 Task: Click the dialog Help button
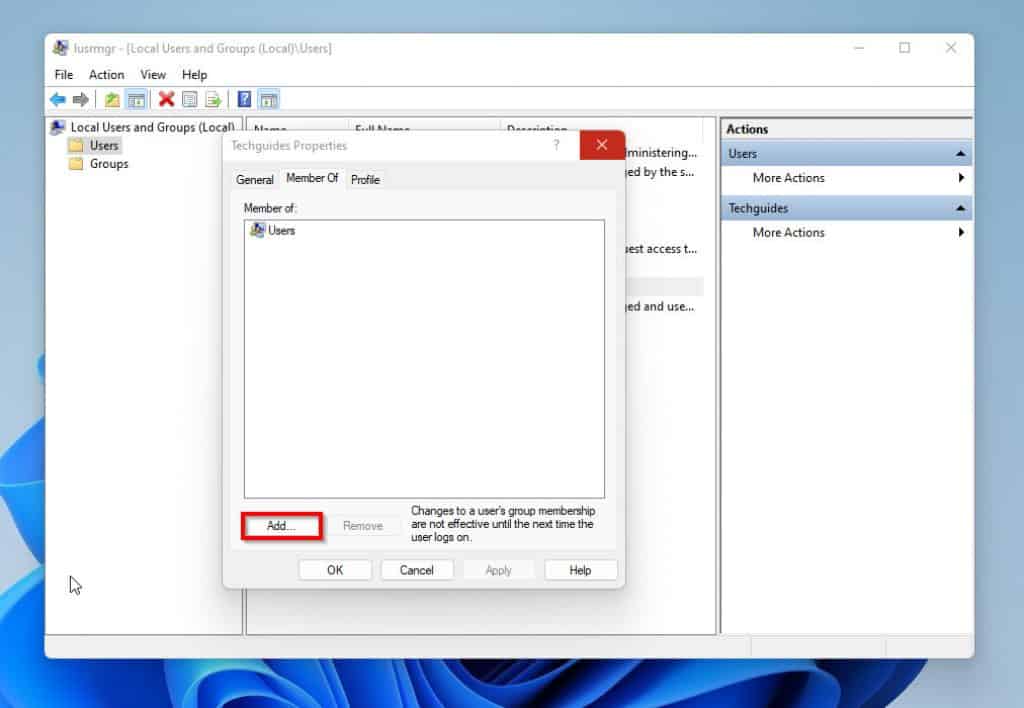580,570
